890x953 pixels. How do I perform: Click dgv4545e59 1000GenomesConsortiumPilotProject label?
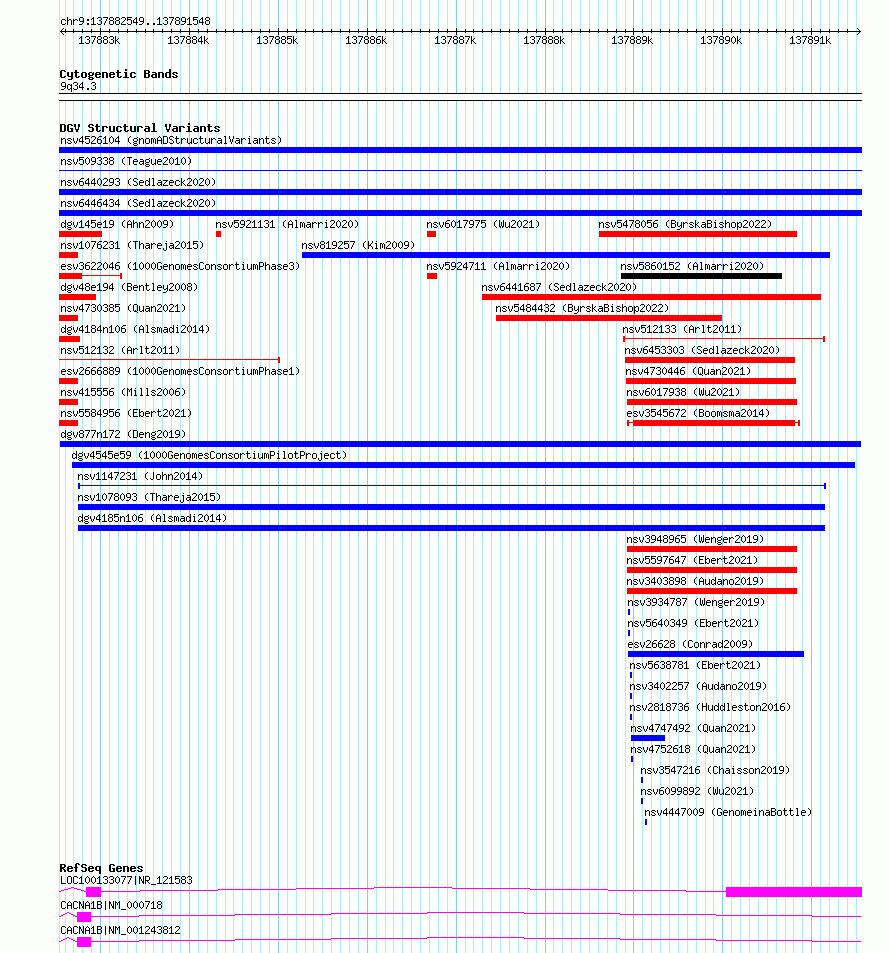point(209,455)
